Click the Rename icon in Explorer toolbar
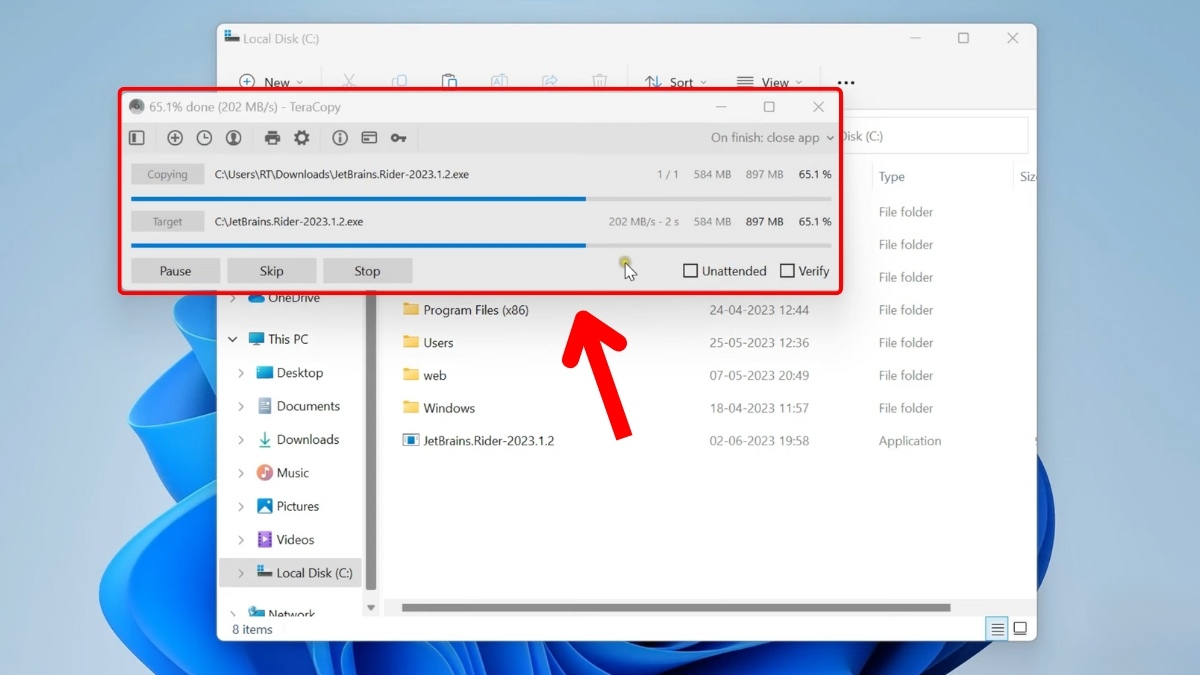The height and width of the screenshot is (675, 1200). [x=499, y=82]
